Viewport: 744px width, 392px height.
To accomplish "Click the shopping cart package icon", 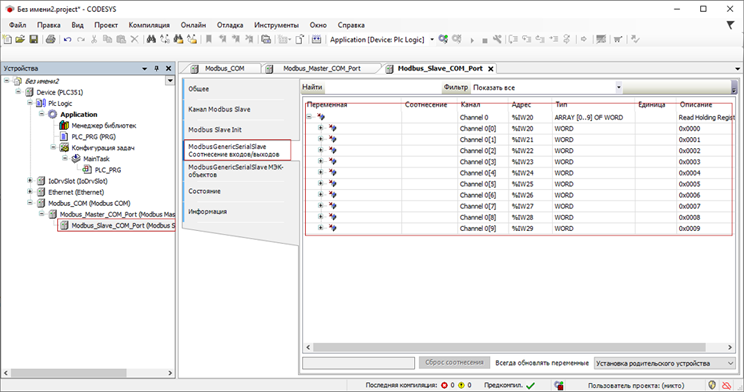I will coord(617,39).
